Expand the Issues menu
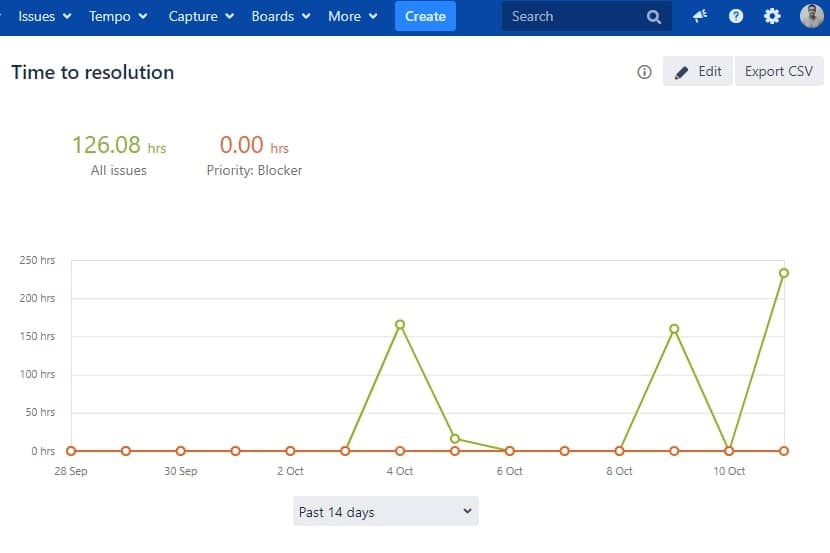This screenshot has height=553, width=830. (44, 16)
